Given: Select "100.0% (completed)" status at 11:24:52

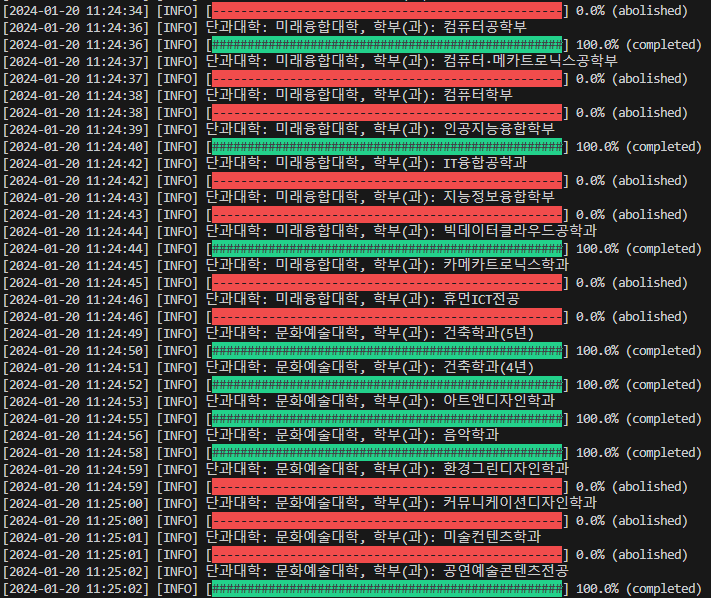Looking at the screenshot, I should (x=638, y=384).
